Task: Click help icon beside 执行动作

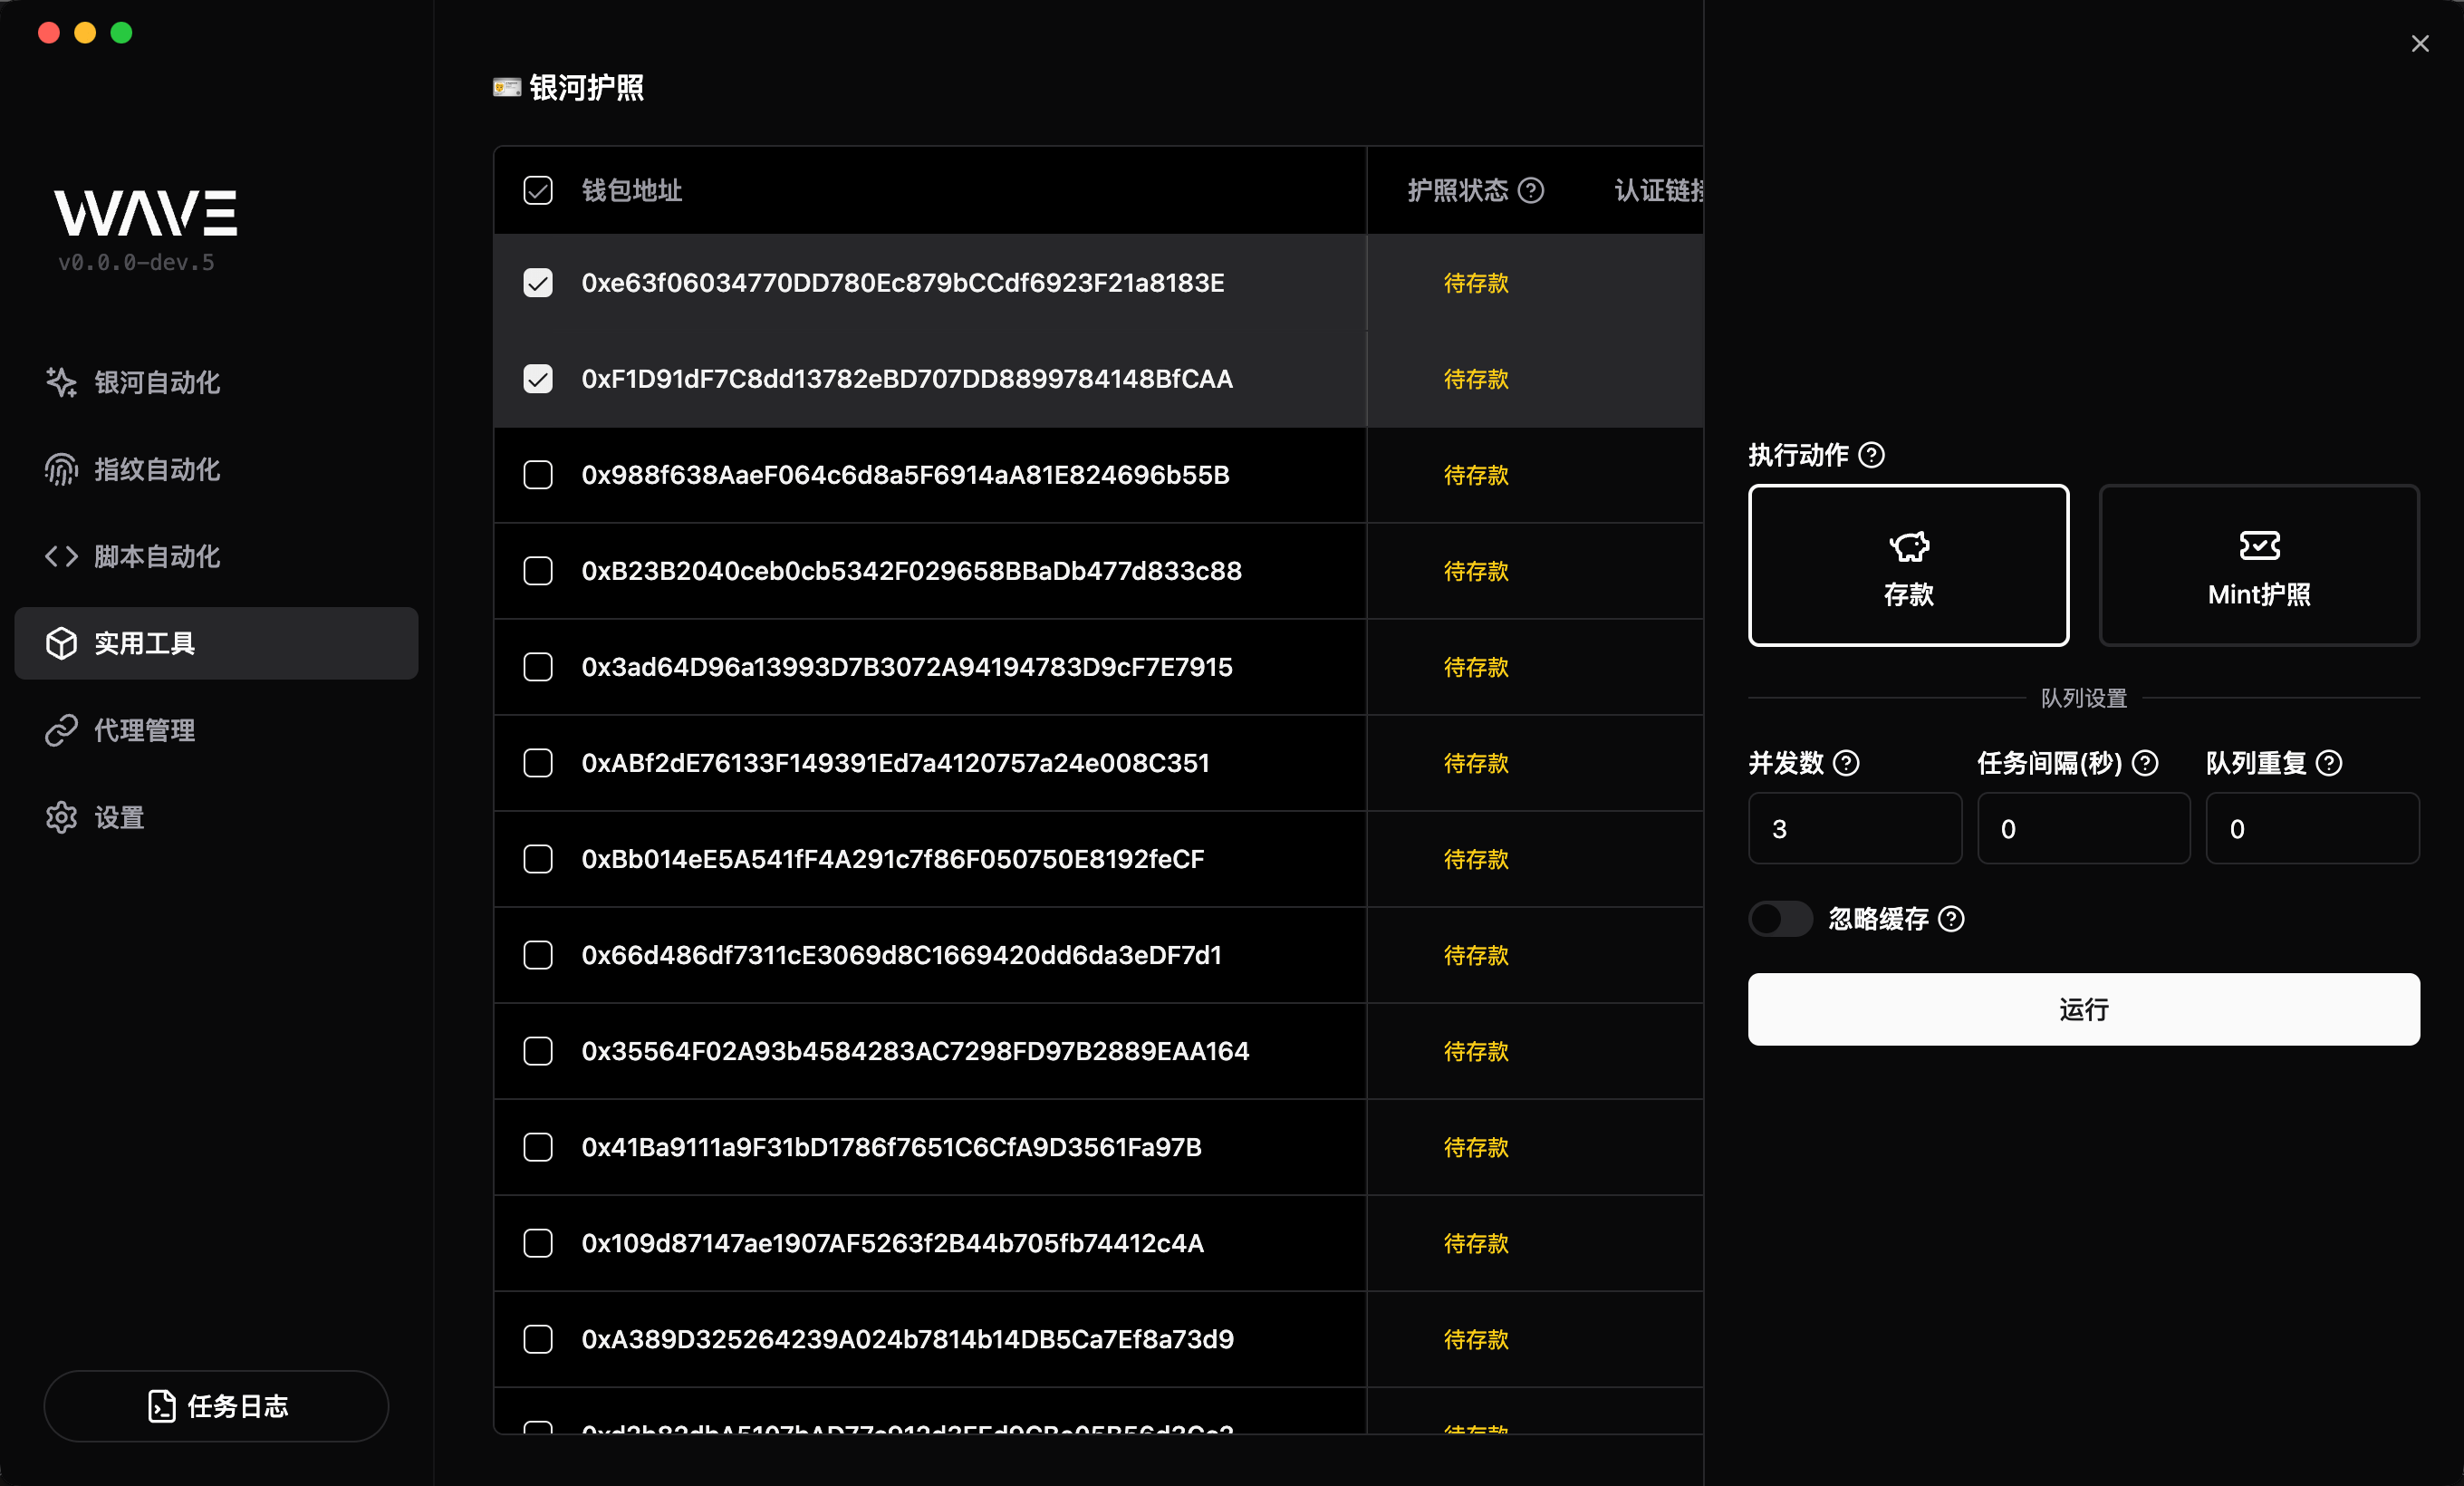Action: [1871, 455]
